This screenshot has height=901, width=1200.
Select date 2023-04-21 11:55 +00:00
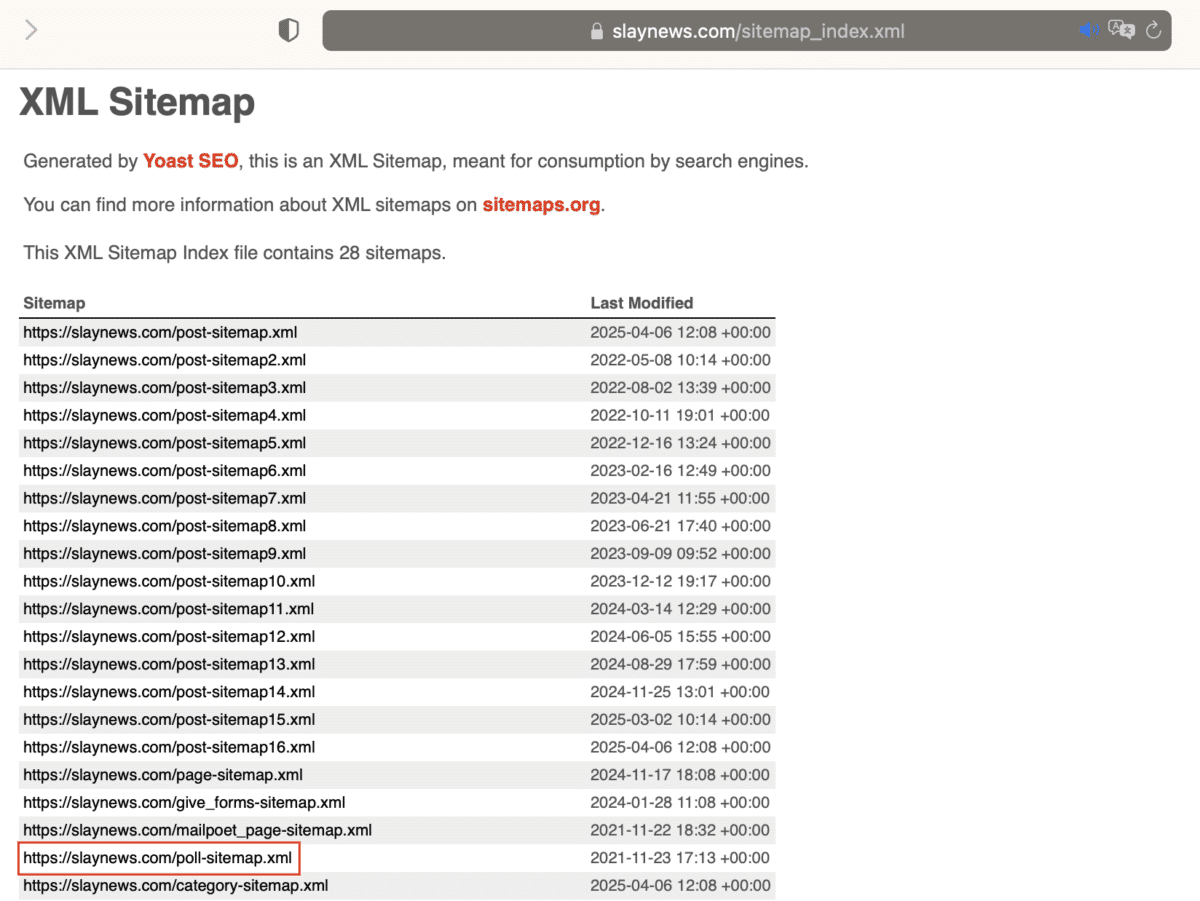click(x=681, y=498)
